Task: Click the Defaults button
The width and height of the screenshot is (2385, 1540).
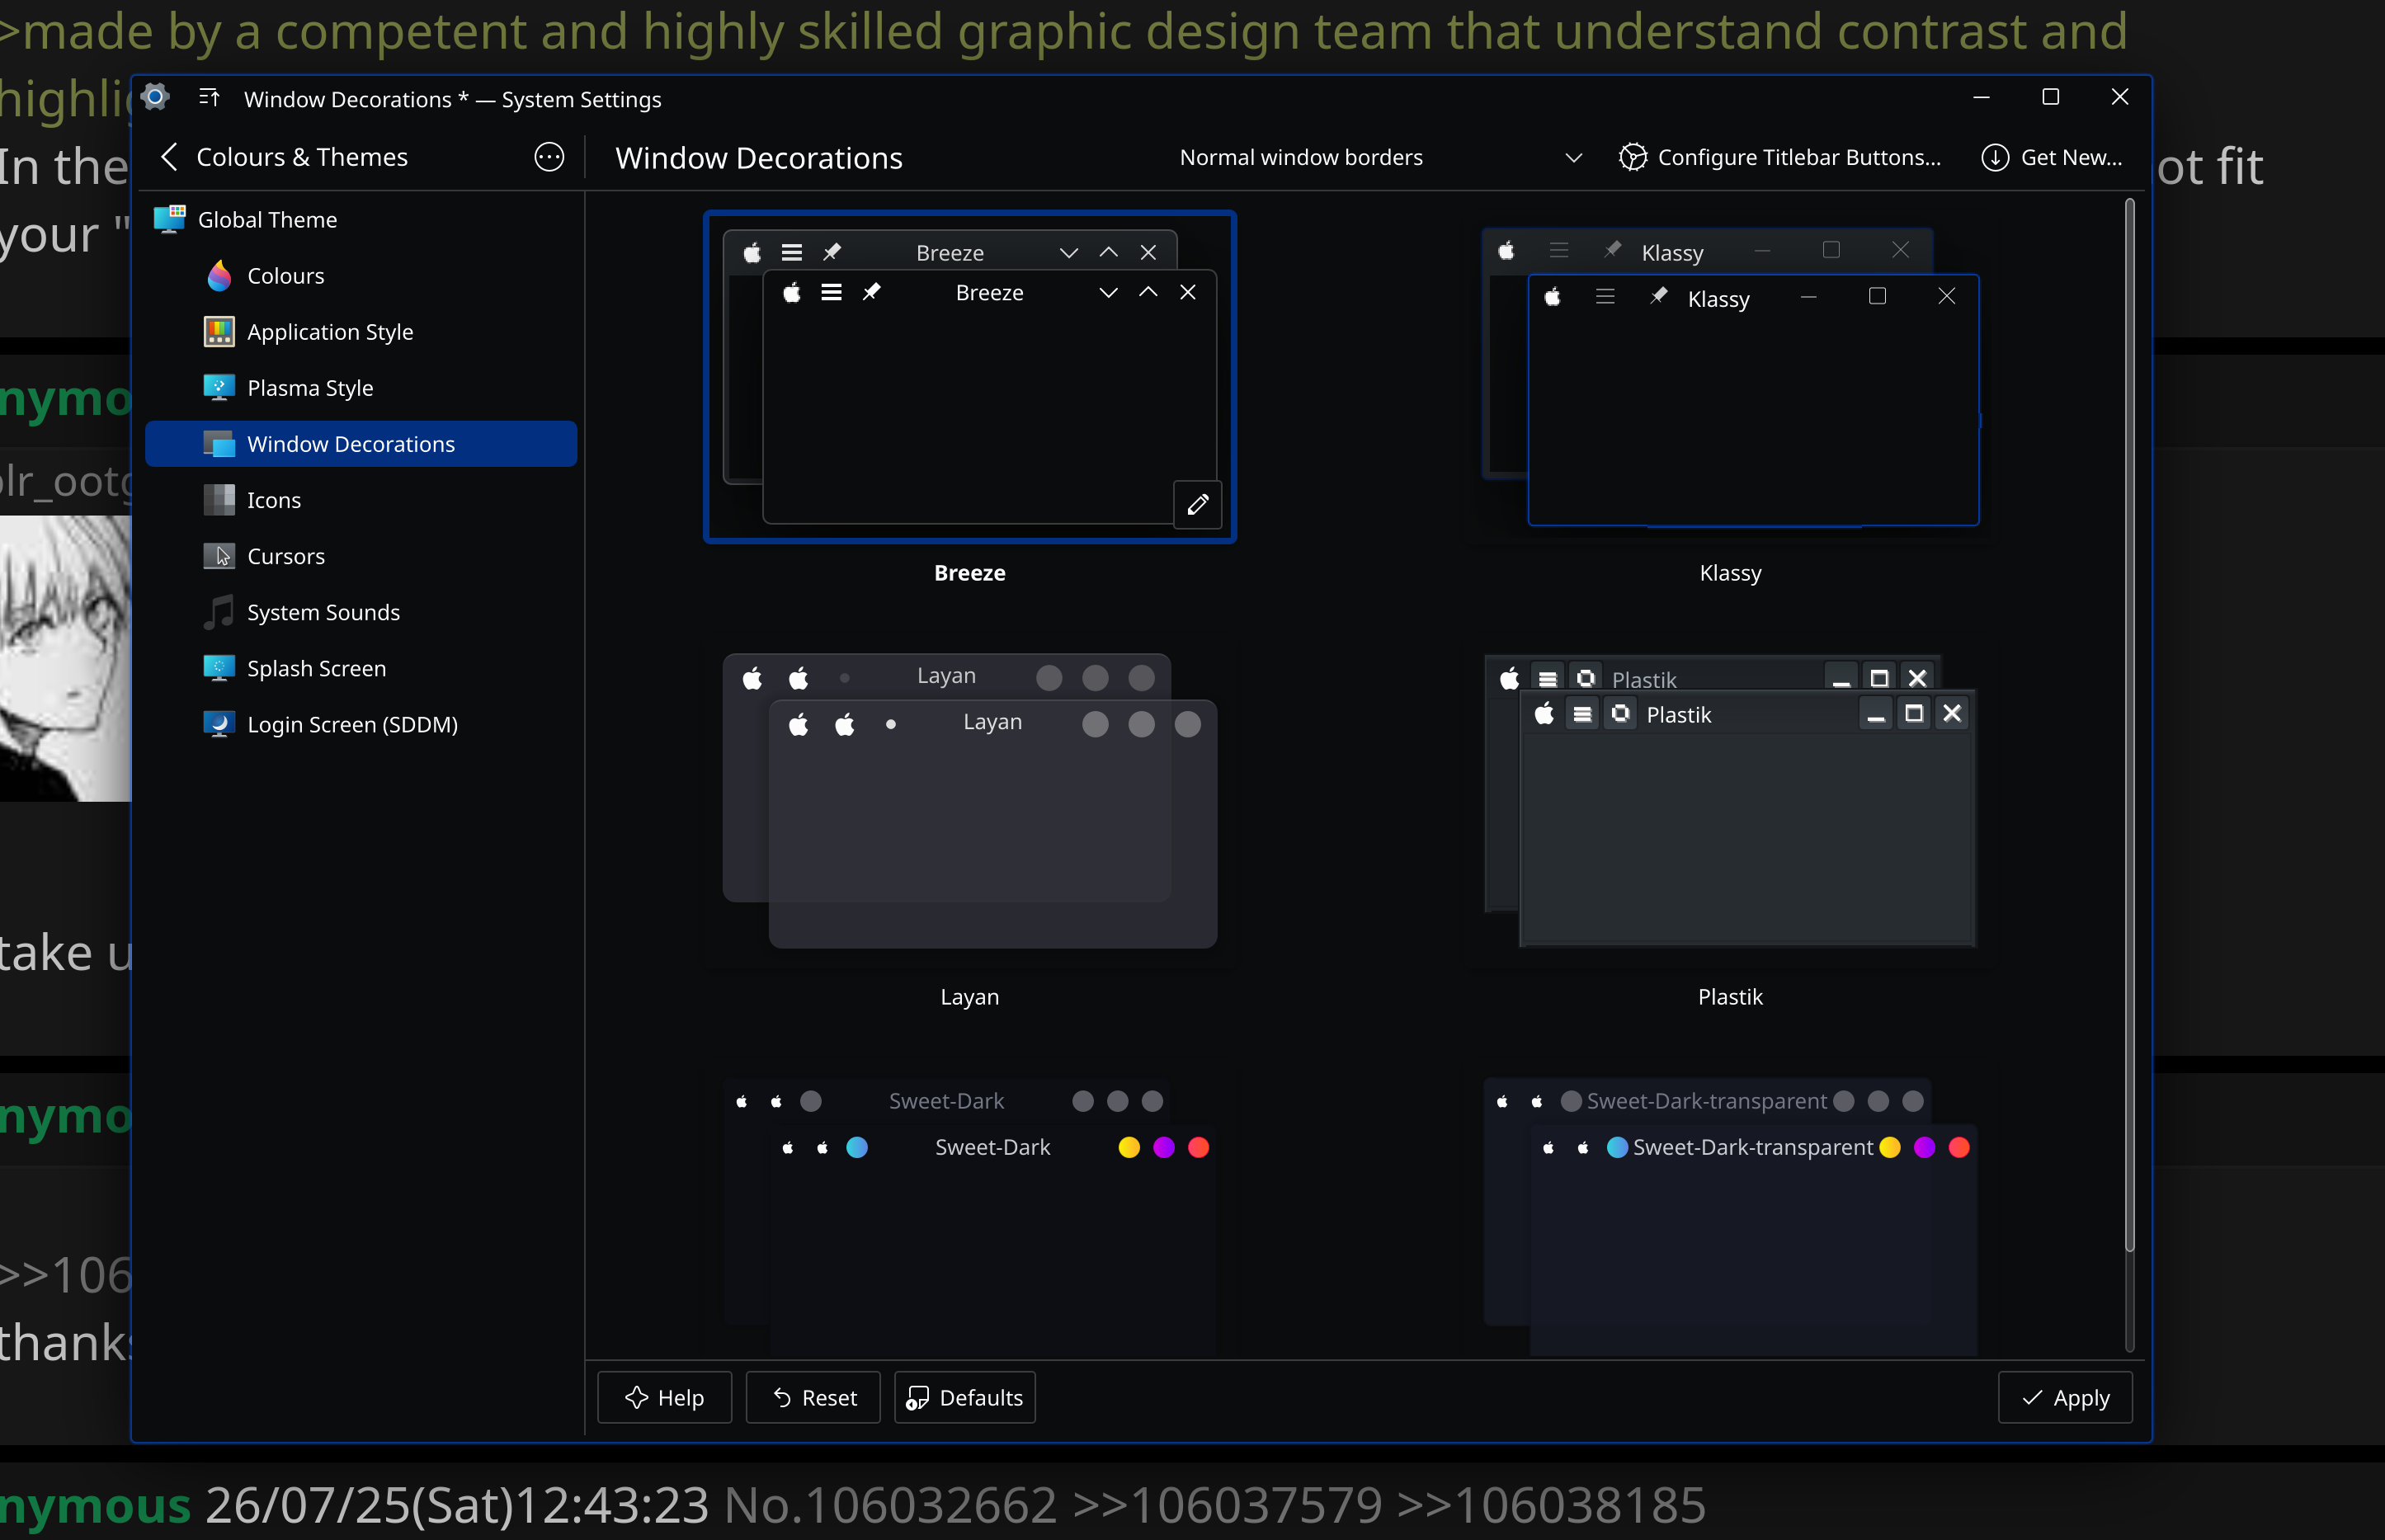Action: point(964,1397)
